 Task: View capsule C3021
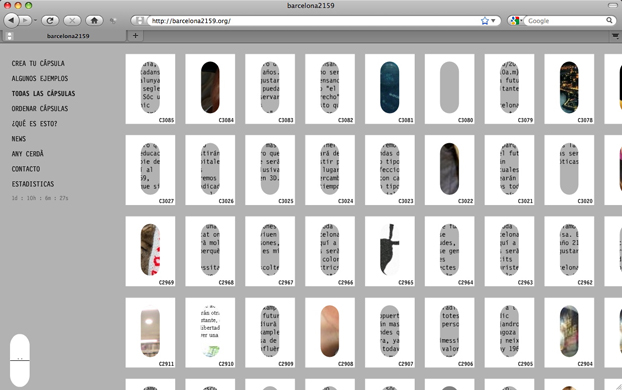coord(509,170)
